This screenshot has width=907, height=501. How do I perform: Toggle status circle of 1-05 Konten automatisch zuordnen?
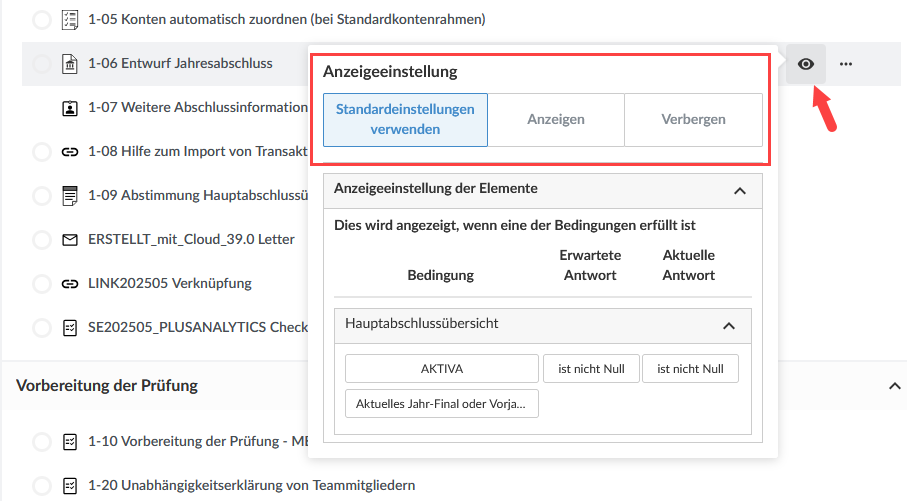42,20
